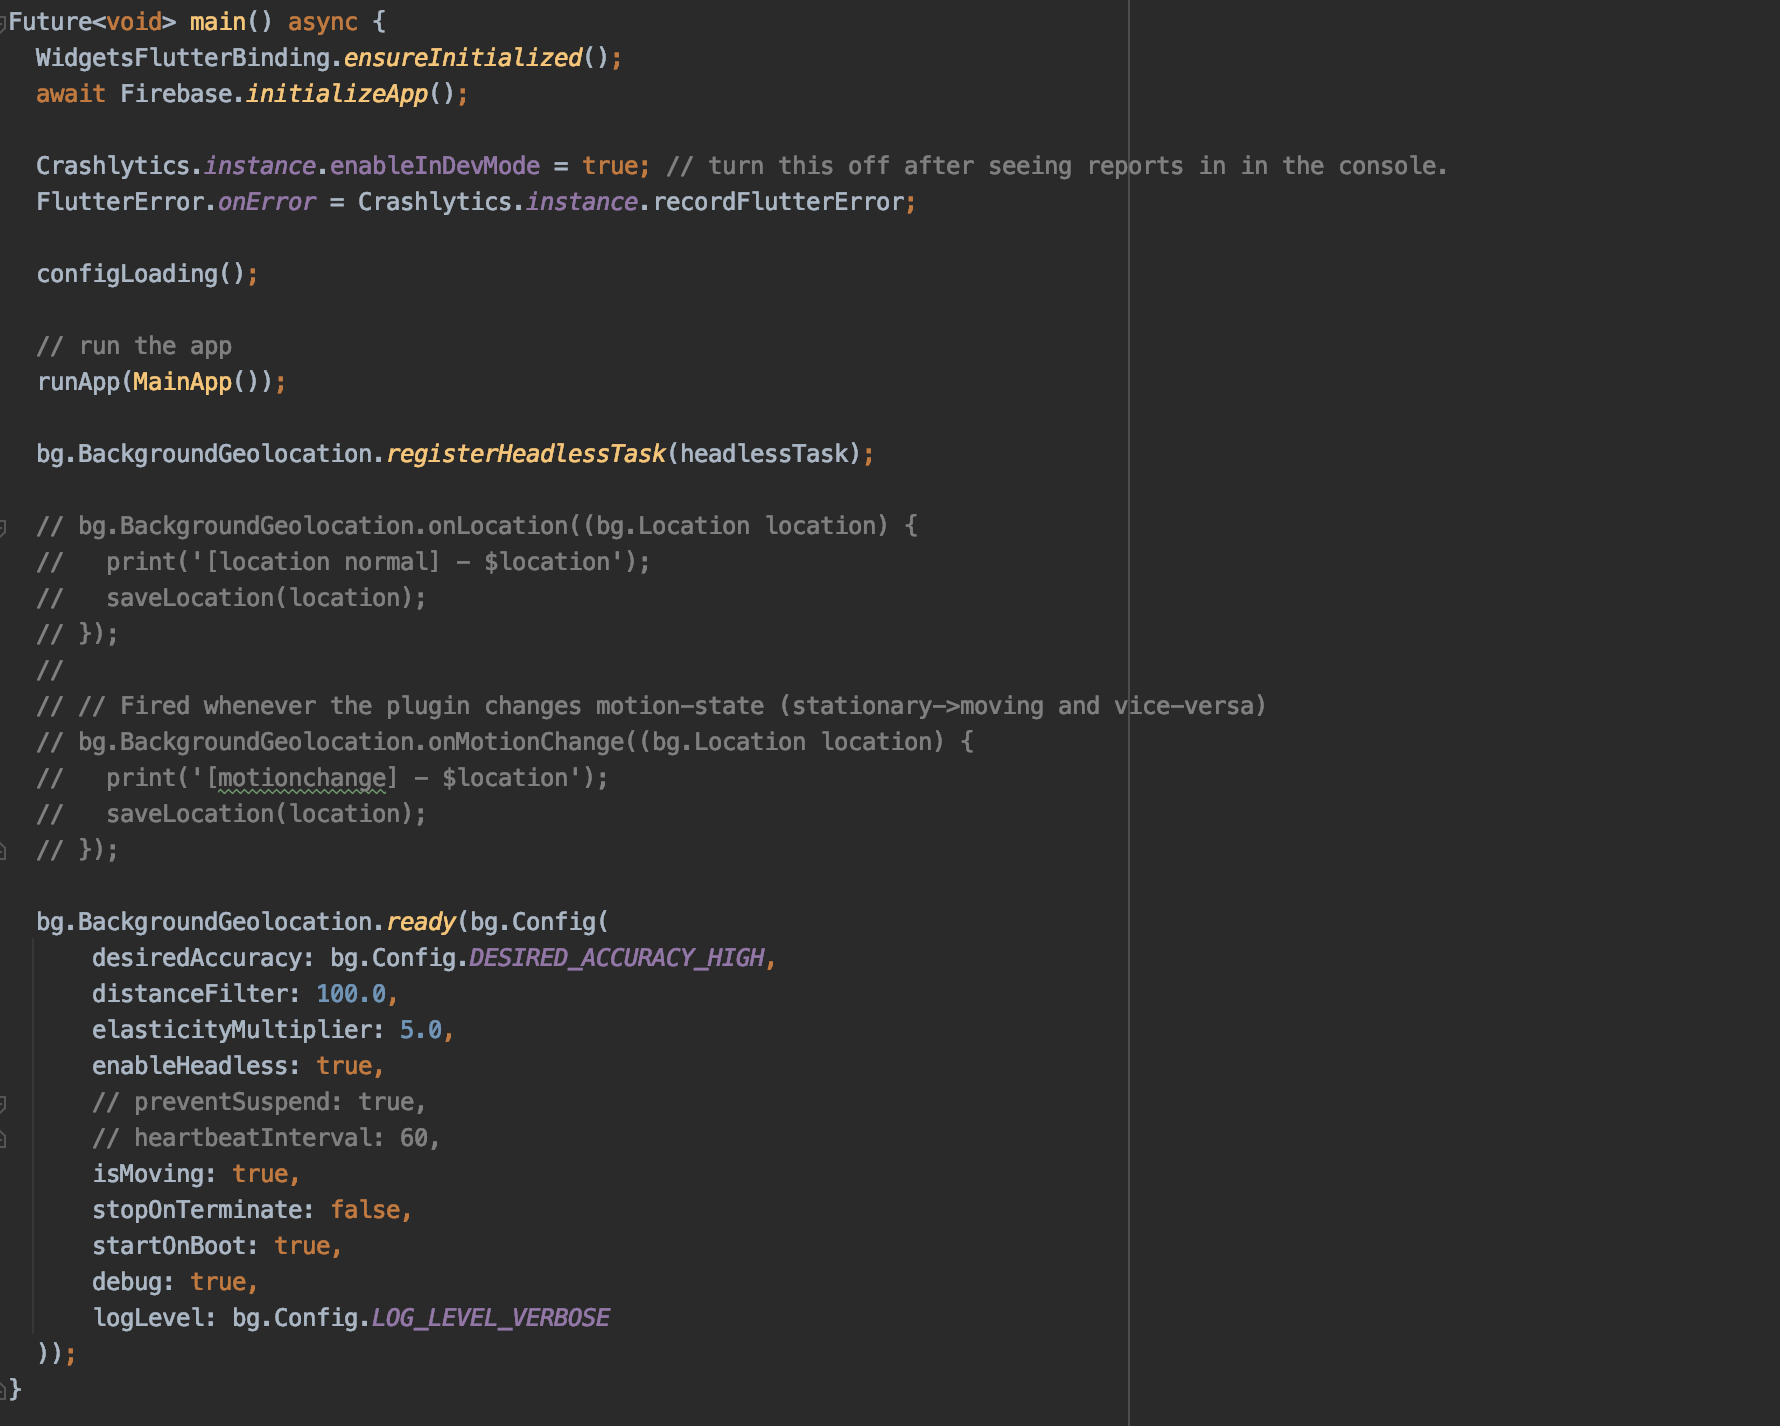Place cursor on the runApp(MainApp()) call
Viewport: 1780px width, 1426px height.
click(x=160, y=381)
